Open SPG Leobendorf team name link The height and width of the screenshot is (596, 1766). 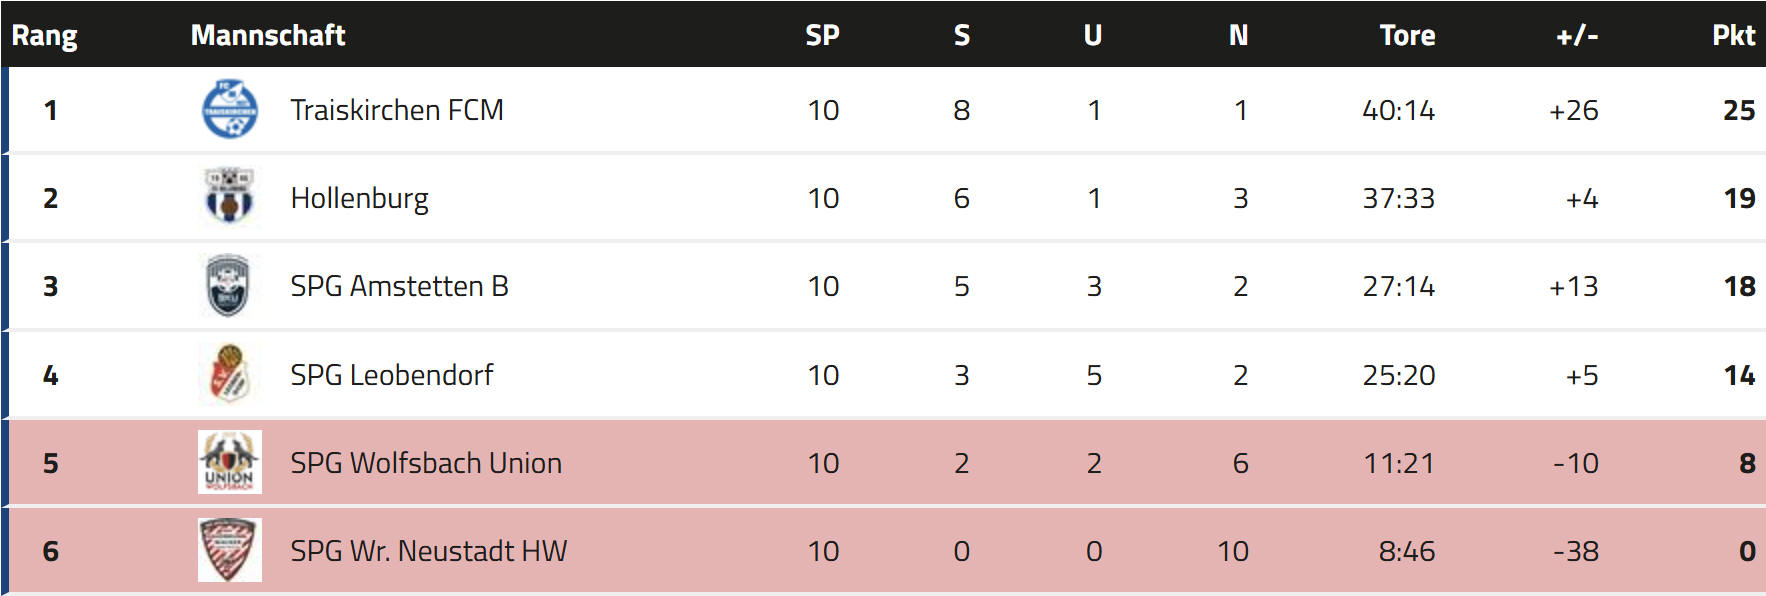(x=391, y=375)
